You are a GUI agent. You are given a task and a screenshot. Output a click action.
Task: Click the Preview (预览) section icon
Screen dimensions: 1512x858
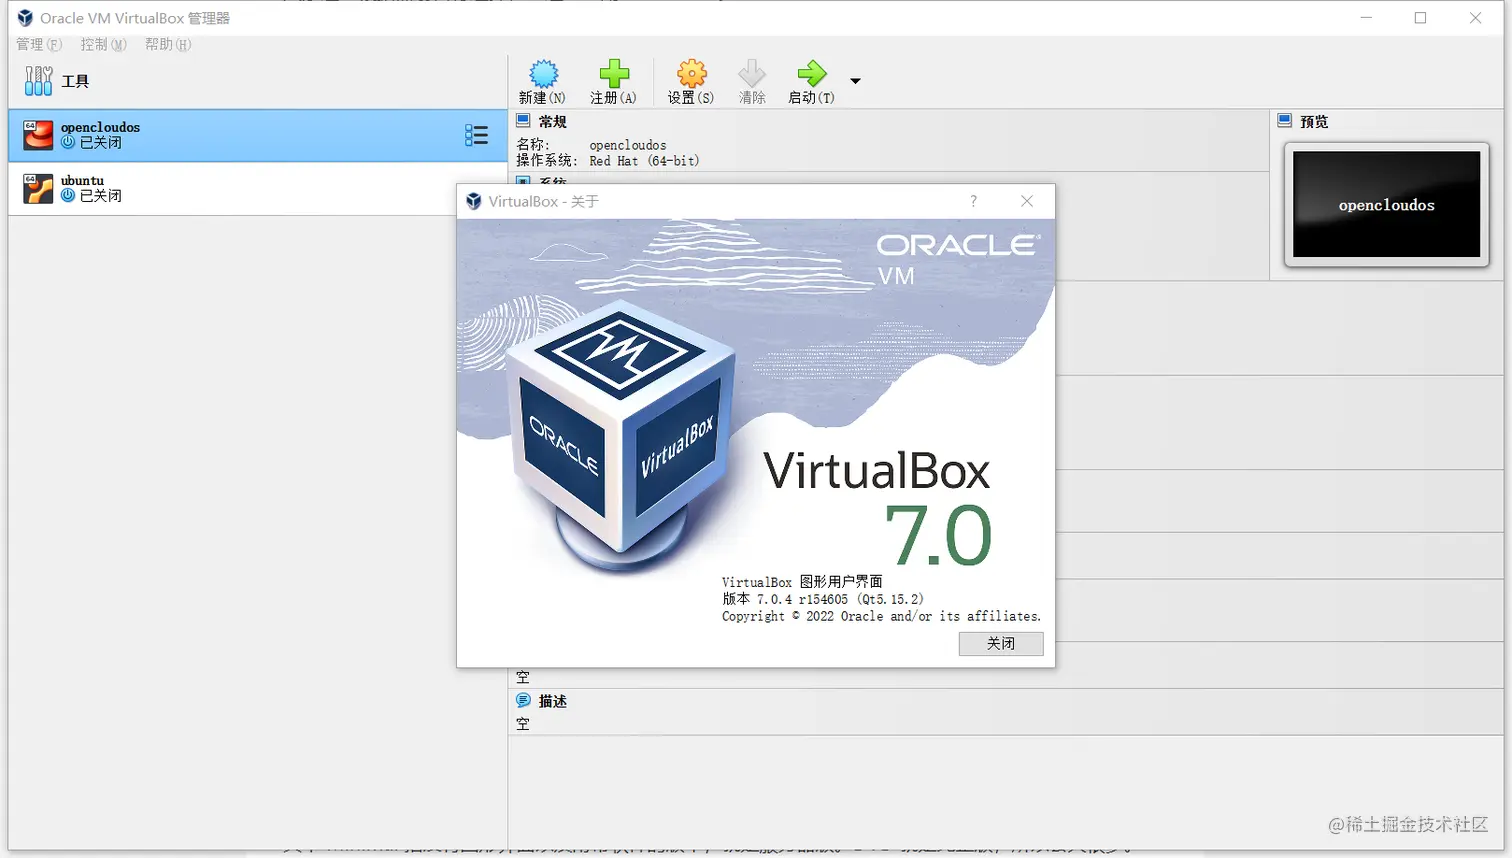pyautogui.click(x=1285, y=121)
